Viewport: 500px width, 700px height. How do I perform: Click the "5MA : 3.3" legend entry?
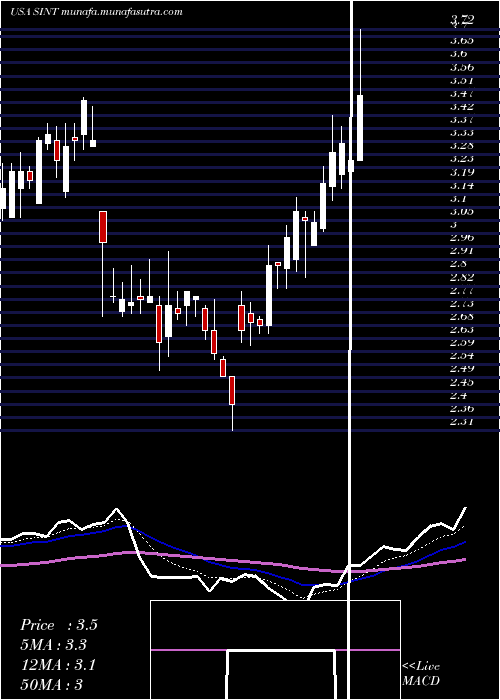coord(53,645)
